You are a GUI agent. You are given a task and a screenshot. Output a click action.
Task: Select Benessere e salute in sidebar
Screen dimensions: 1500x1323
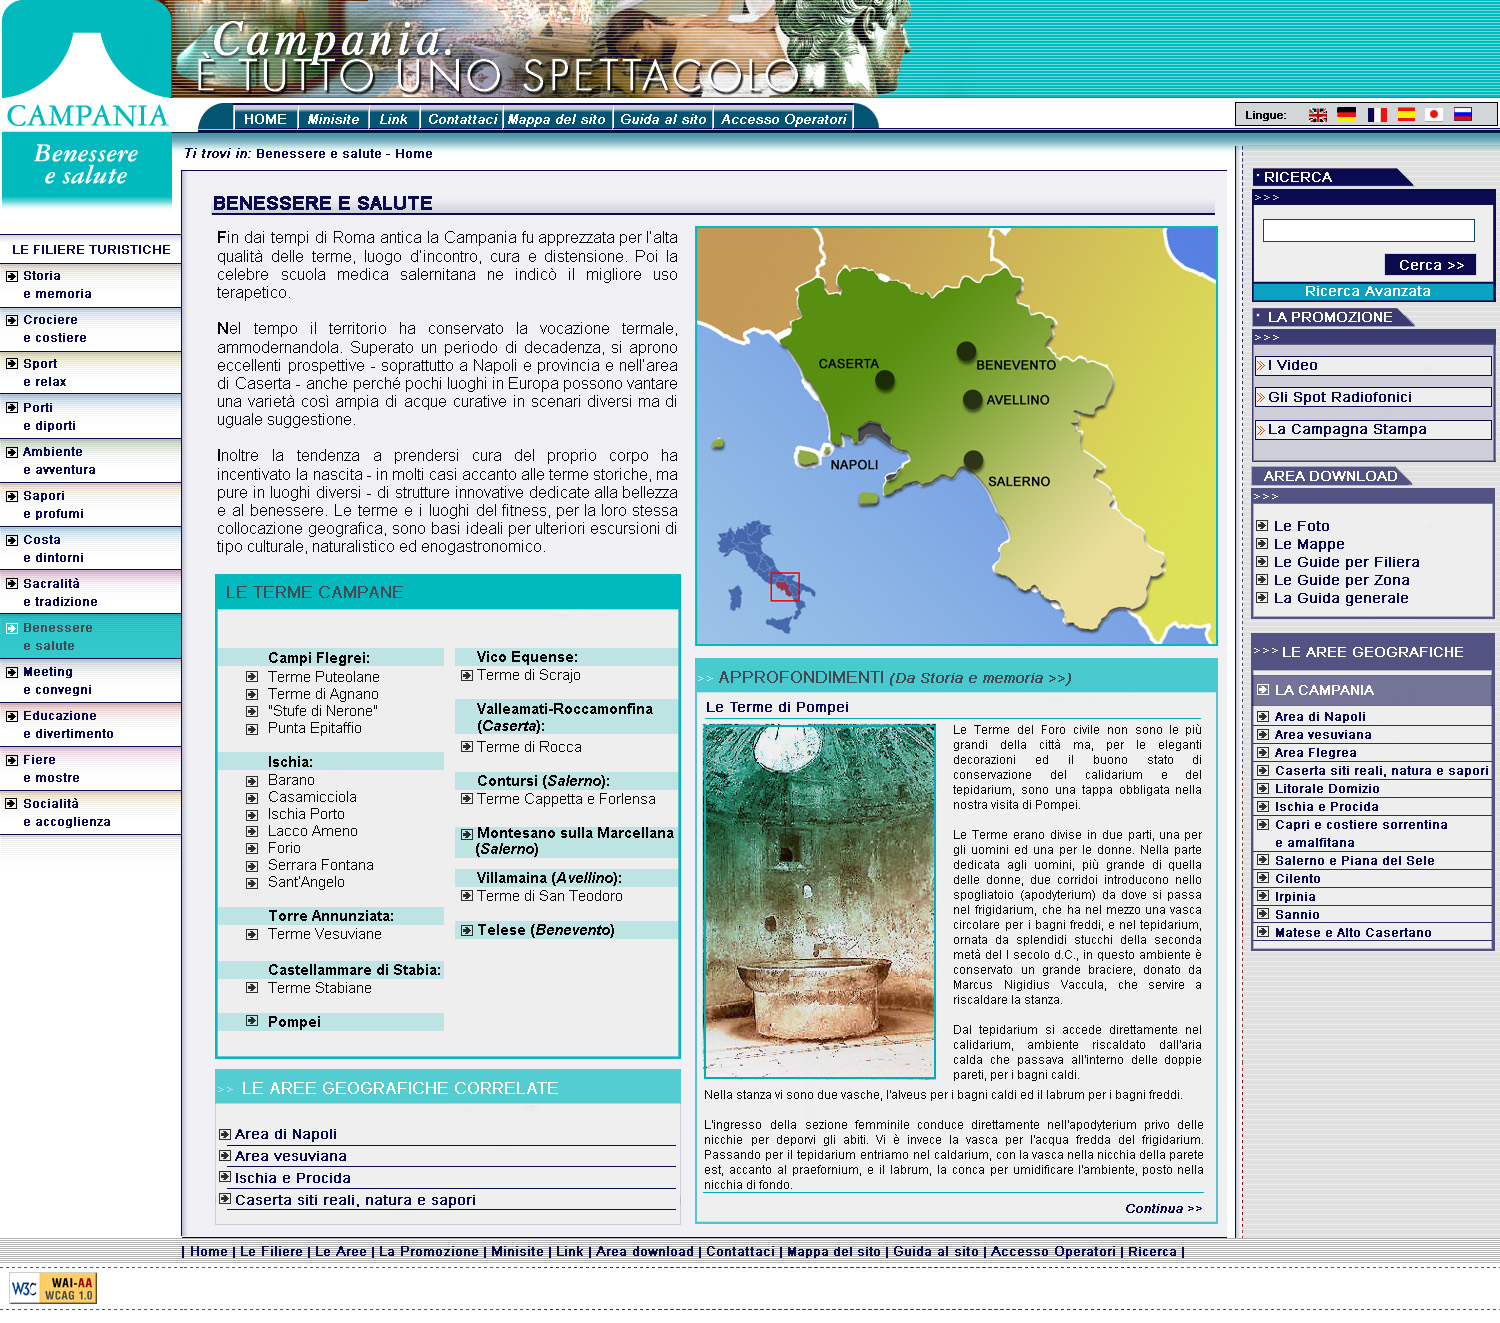point(90,636)
